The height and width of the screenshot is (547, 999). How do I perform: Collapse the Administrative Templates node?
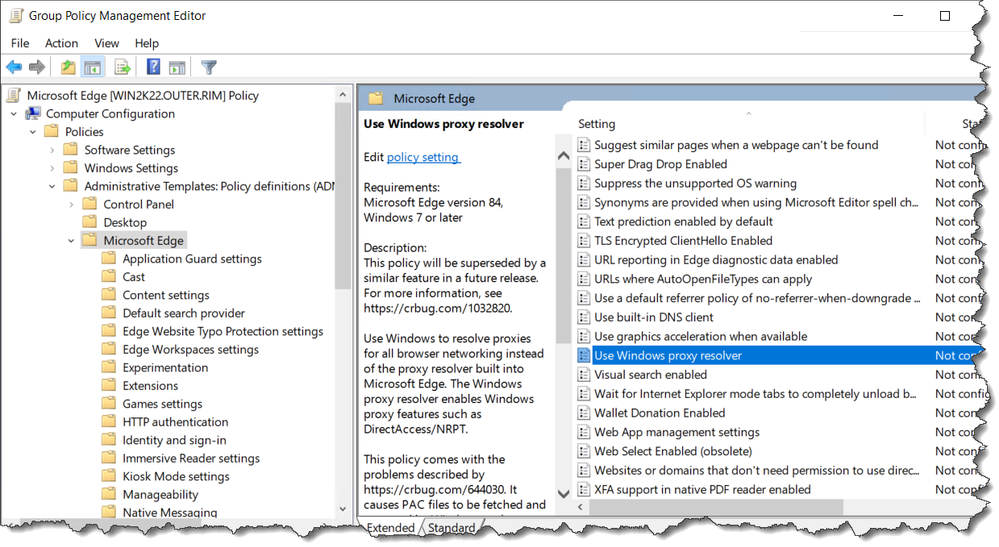pyautogui.click(x=52, y=187)
